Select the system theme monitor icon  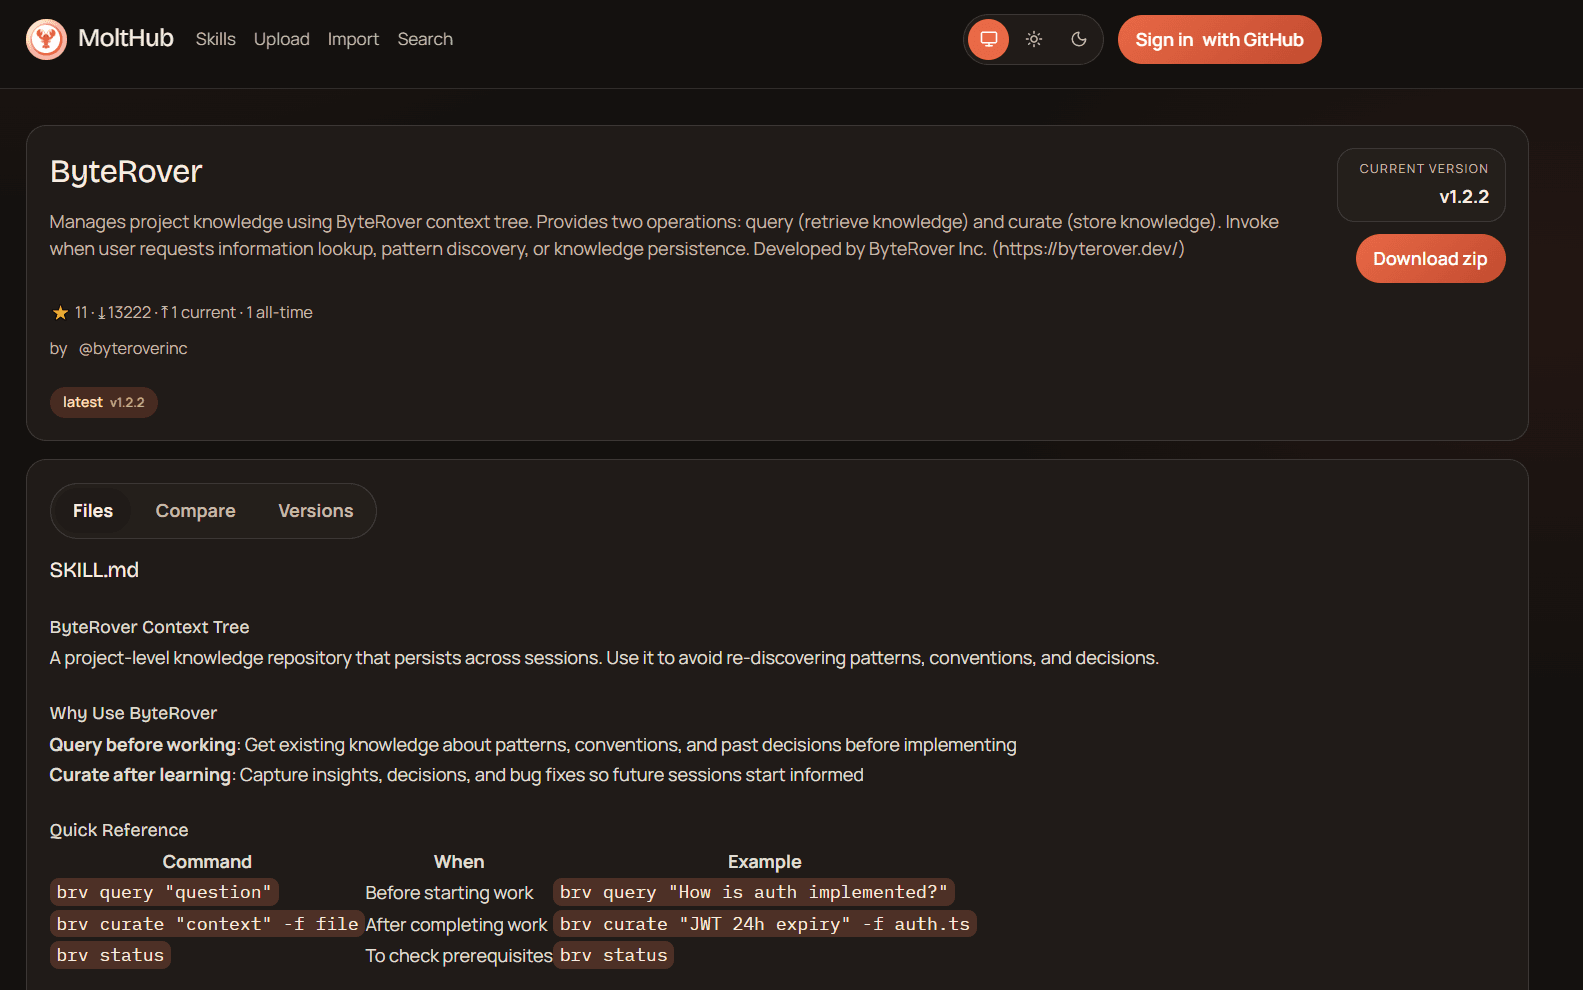tap(989, 39)
